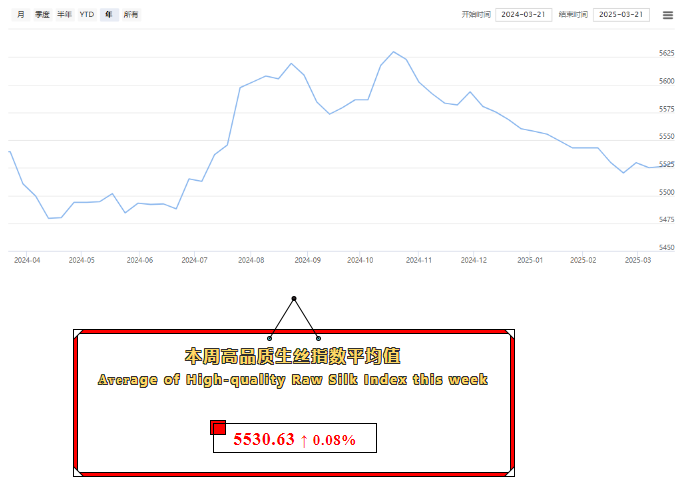Click the start date field 2024-03-21
Viewport: 681px width, 482px height.
tap(521, 15)
